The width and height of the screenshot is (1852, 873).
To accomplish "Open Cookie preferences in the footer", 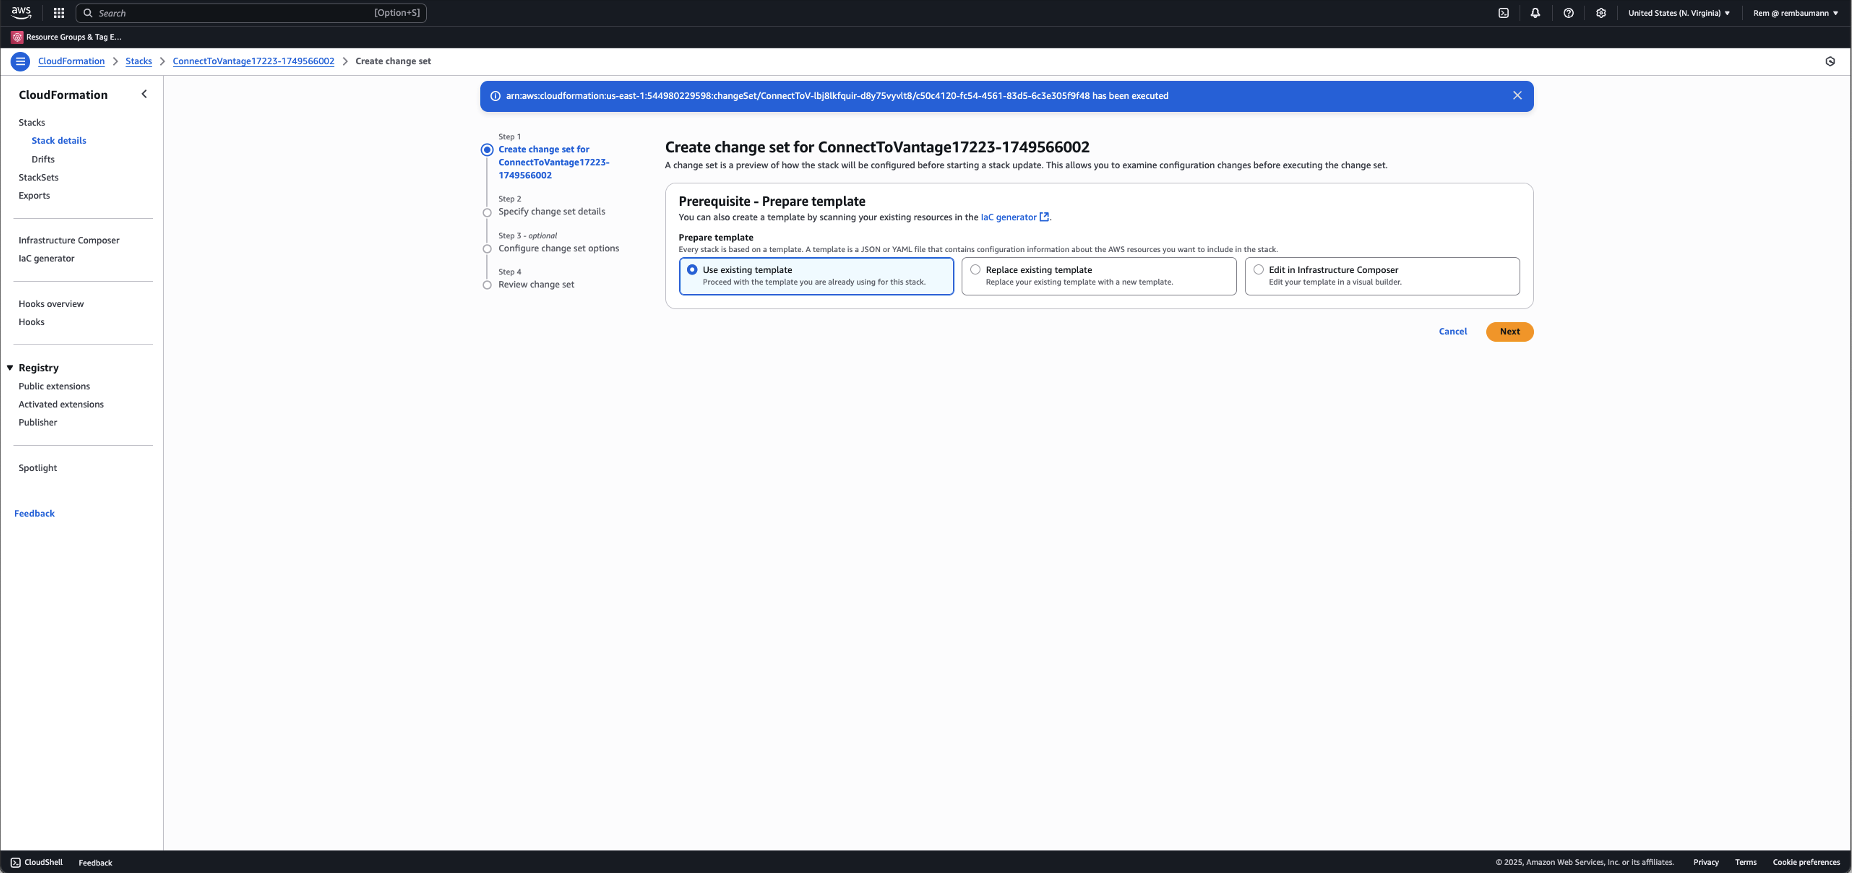I will 1806,862.
